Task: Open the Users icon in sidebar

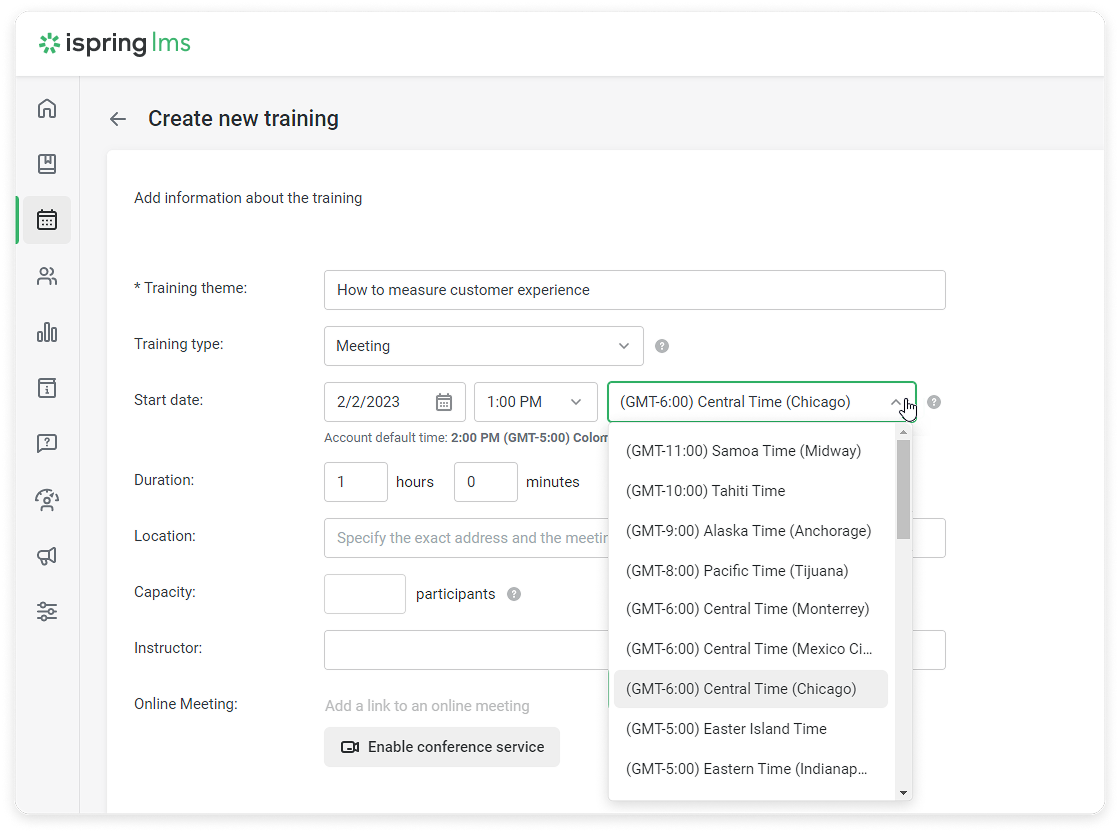Action: click(x=47, y=276)
